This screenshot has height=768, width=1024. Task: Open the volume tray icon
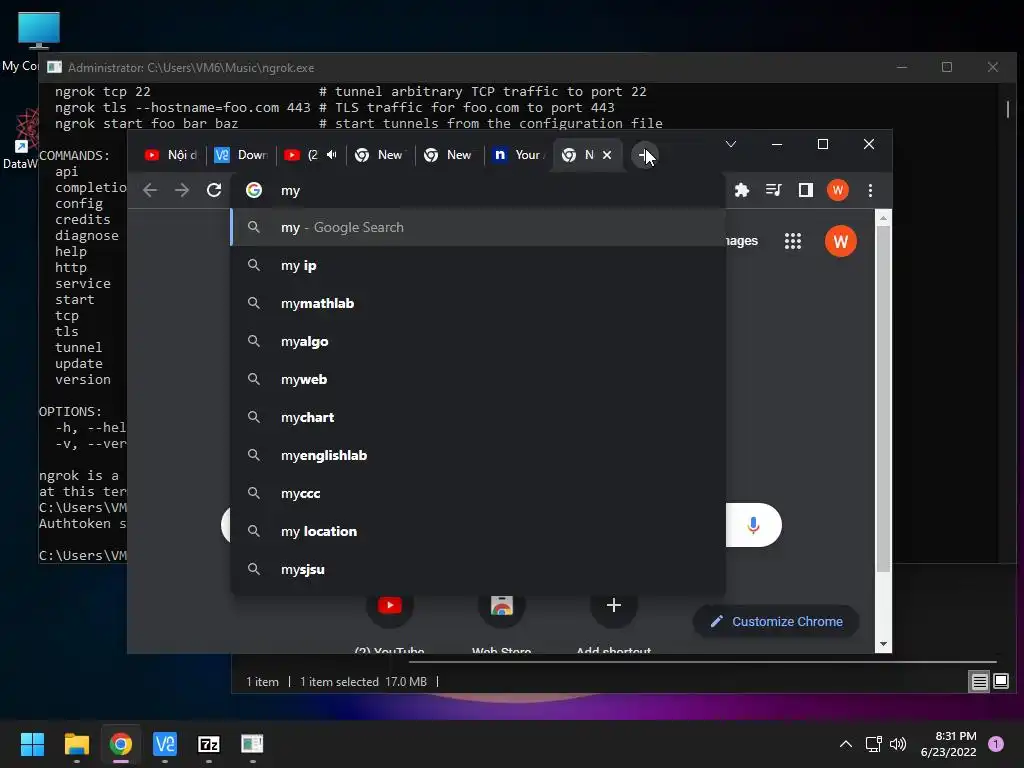coord(898,744)
